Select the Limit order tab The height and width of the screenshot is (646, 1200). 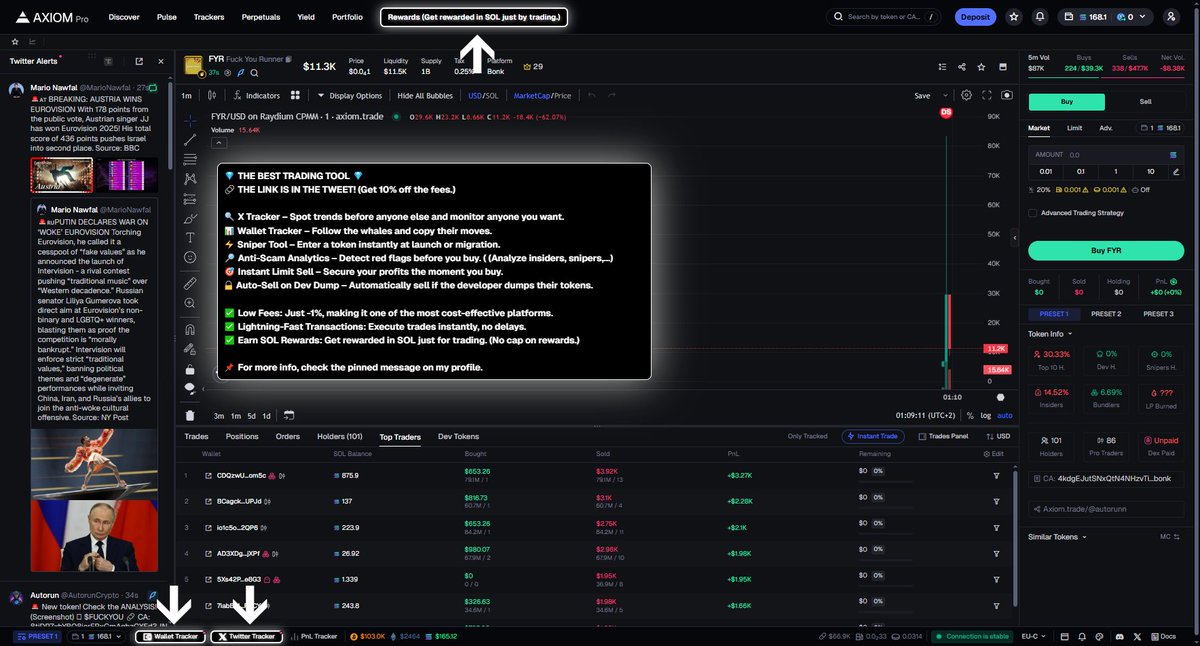pyautogui.click(x=1074, y=128)
